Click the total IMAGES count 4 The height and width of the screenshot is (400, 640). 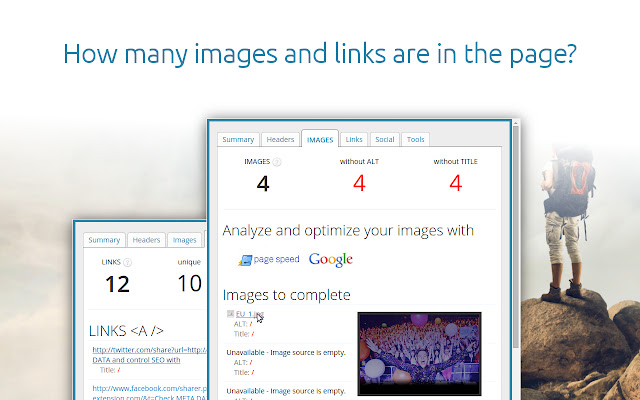(x=263, y=183)
